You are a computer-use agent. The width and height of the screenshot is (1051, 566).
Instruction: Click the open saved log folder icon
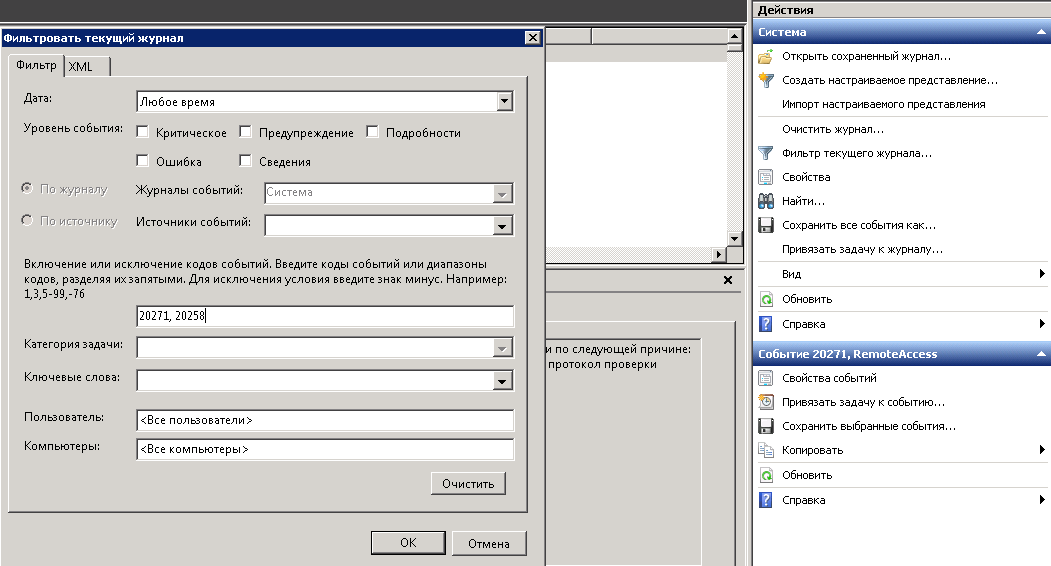766,57
